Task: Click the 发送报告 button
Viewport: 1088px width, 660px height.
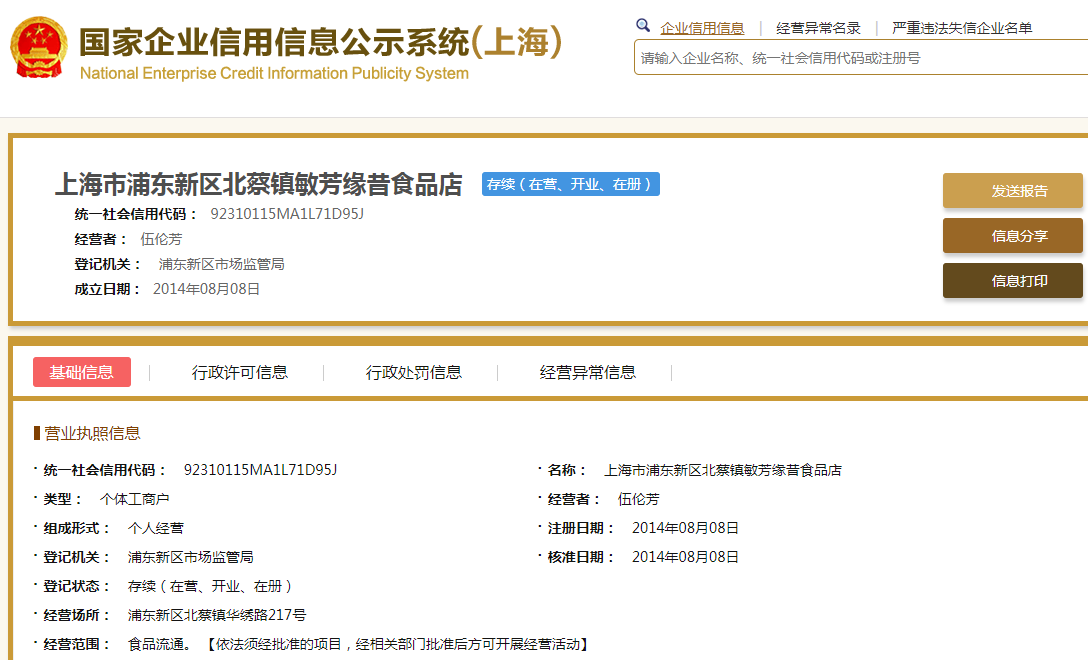Action: click(1012, 191)
